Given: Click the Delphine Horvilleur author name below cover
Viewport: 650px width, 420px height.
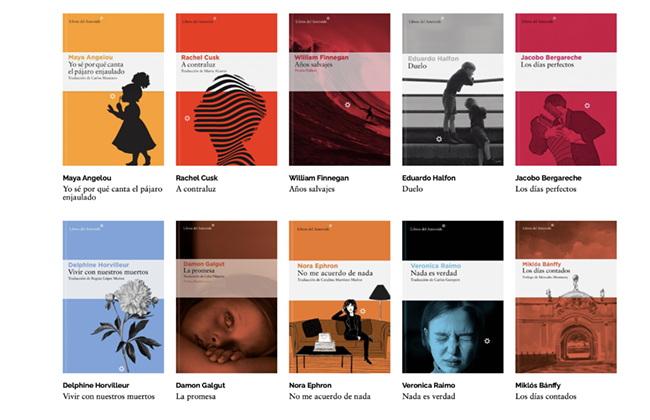Looking at the screenshot, I should point(96,385).
